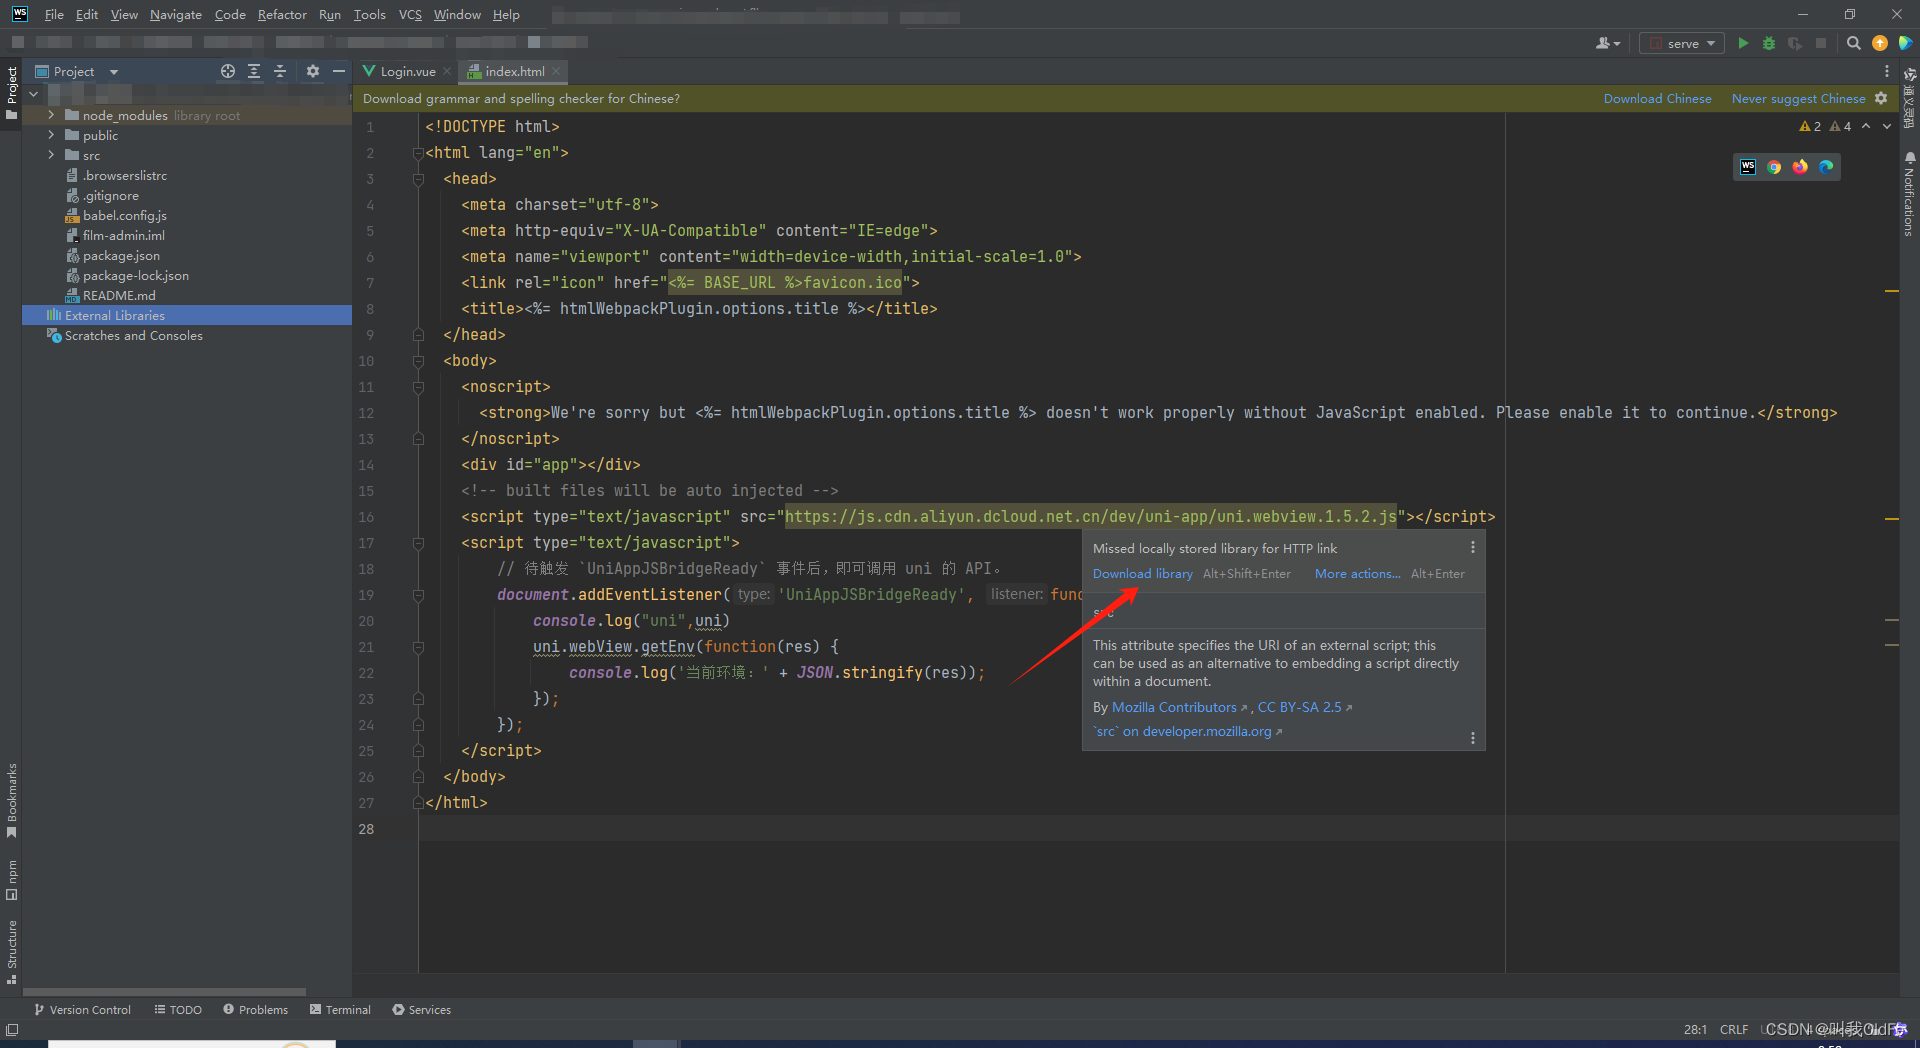Screen dimensions: 1920x1048
Task: Open the TODO tool window
Action: [x=178, y=1010]
